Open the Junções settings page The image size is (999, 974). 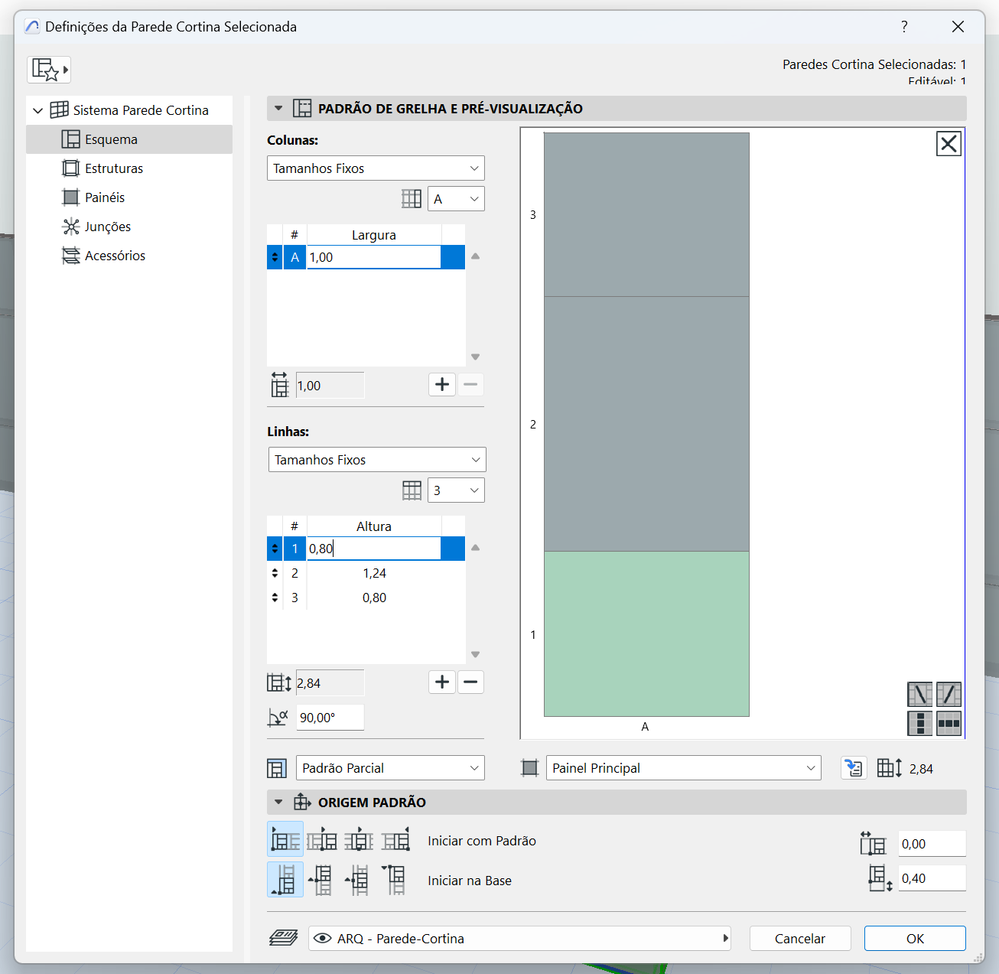96,226
